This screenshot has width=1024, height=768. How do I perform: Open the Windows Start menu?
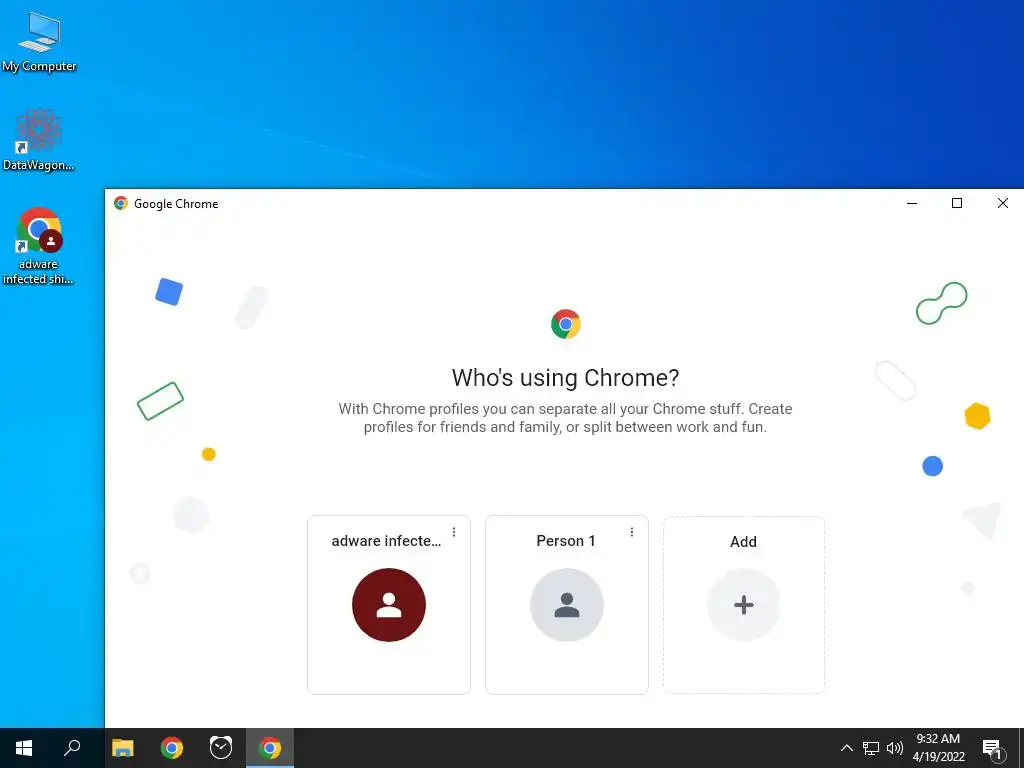pos(24,748)
